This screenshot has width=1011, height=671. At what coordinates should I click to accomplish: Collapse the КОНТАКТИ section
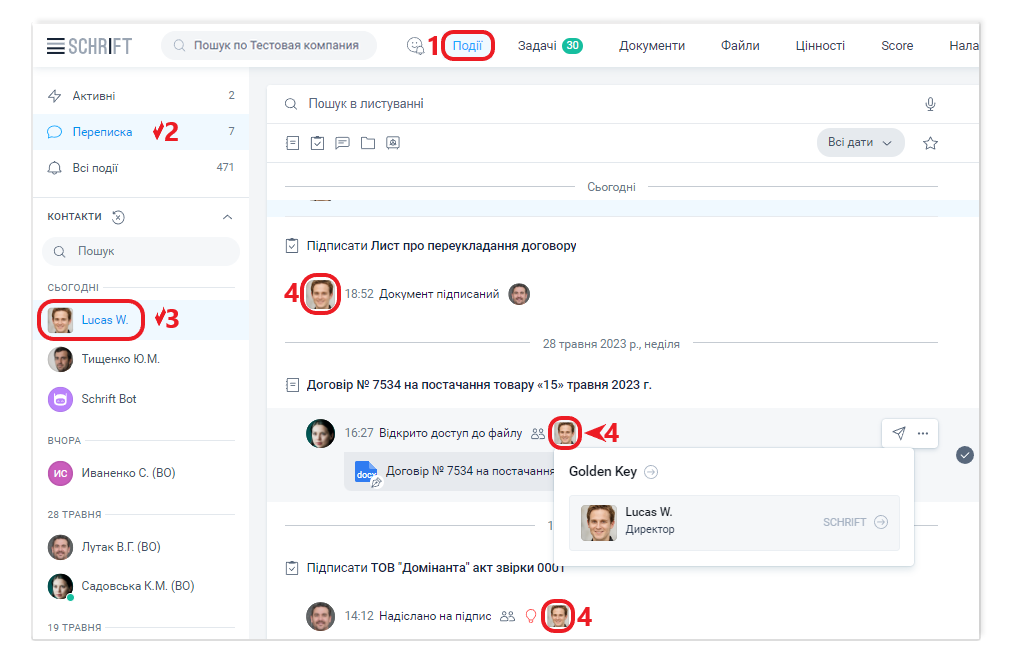coord(228,217)
